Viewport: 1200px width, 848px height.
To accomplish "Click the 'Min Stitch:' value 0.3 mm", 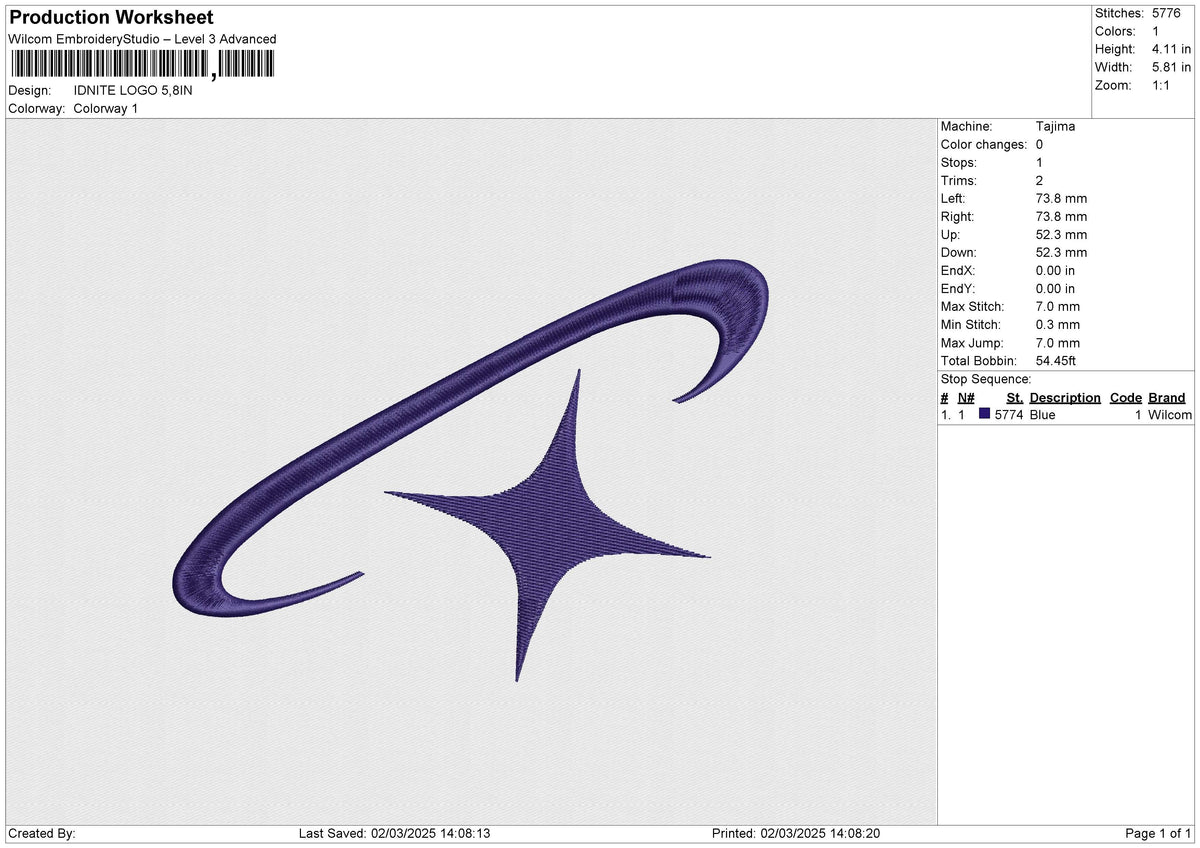I will tap(1058, 325).
